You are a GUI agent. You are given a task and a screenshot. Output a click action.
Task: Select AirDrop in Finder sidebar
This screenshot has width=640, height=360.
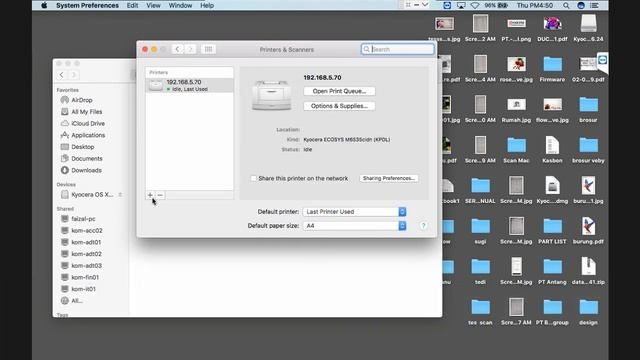[x=82, y=100]
